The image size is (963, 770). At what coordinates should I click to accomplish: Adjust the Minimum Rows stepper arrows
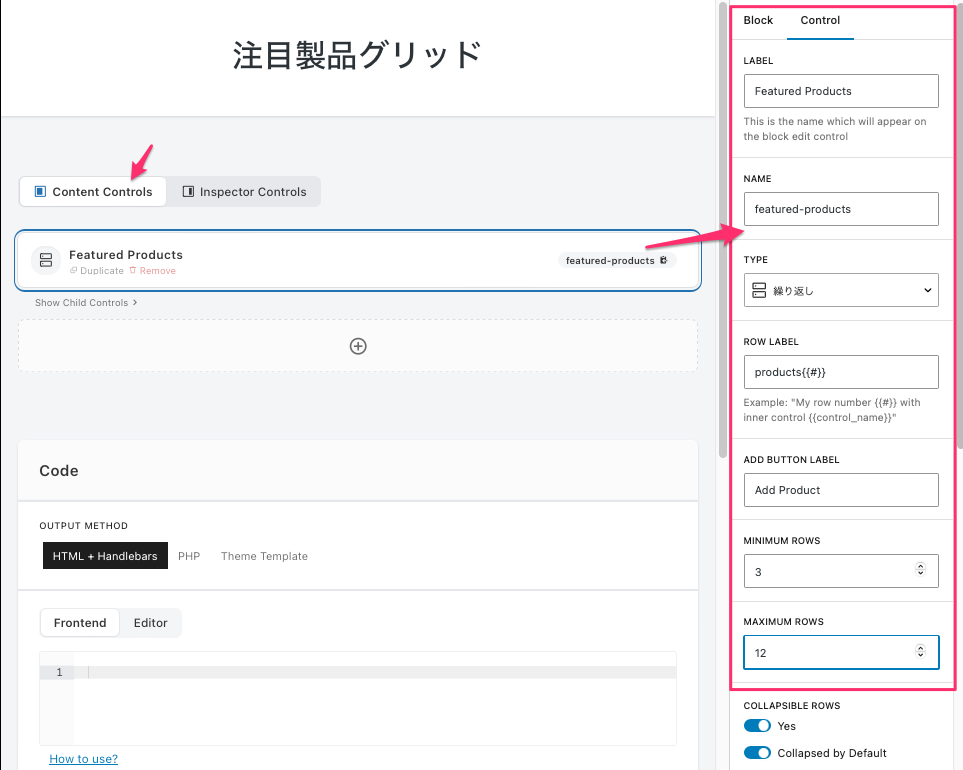click(x=920, y=571)
